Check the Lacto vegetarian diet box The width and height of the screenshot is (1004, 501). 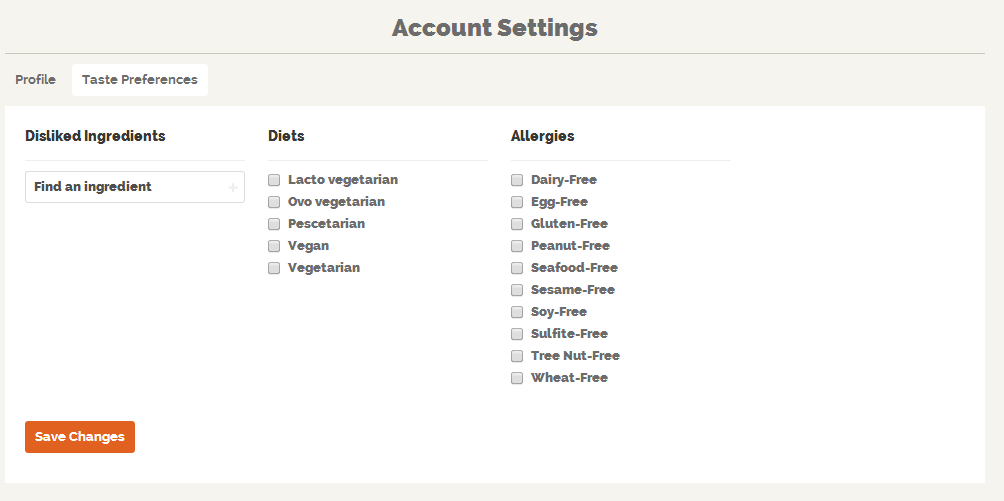(x=274, y=180)
